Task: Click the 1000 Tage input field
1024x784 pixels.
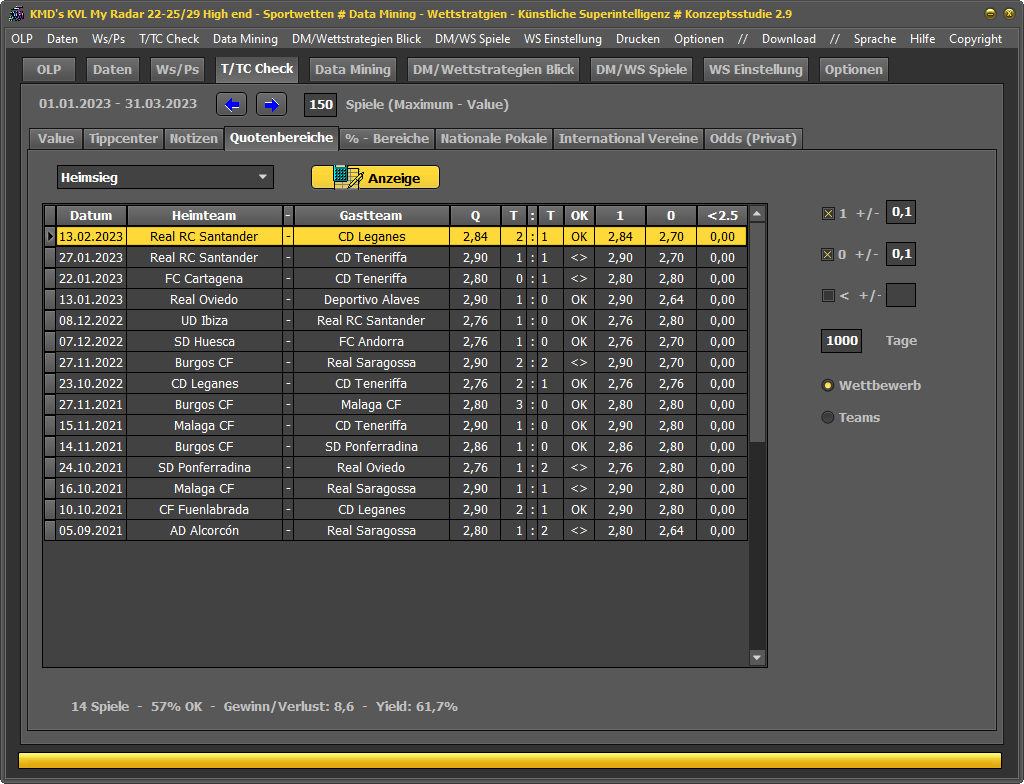Action: 841,340
